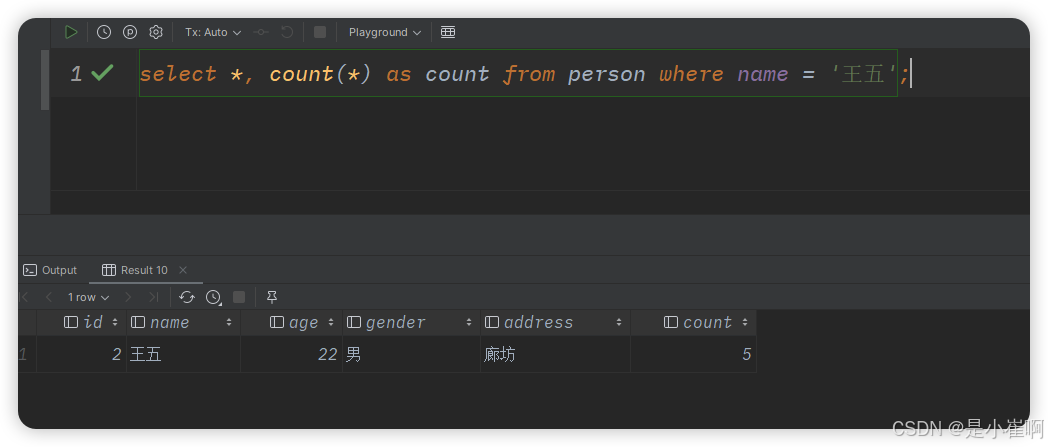This screenshot has height=447, width=1048.
Task: Go to first page of results
Action: 25,297
